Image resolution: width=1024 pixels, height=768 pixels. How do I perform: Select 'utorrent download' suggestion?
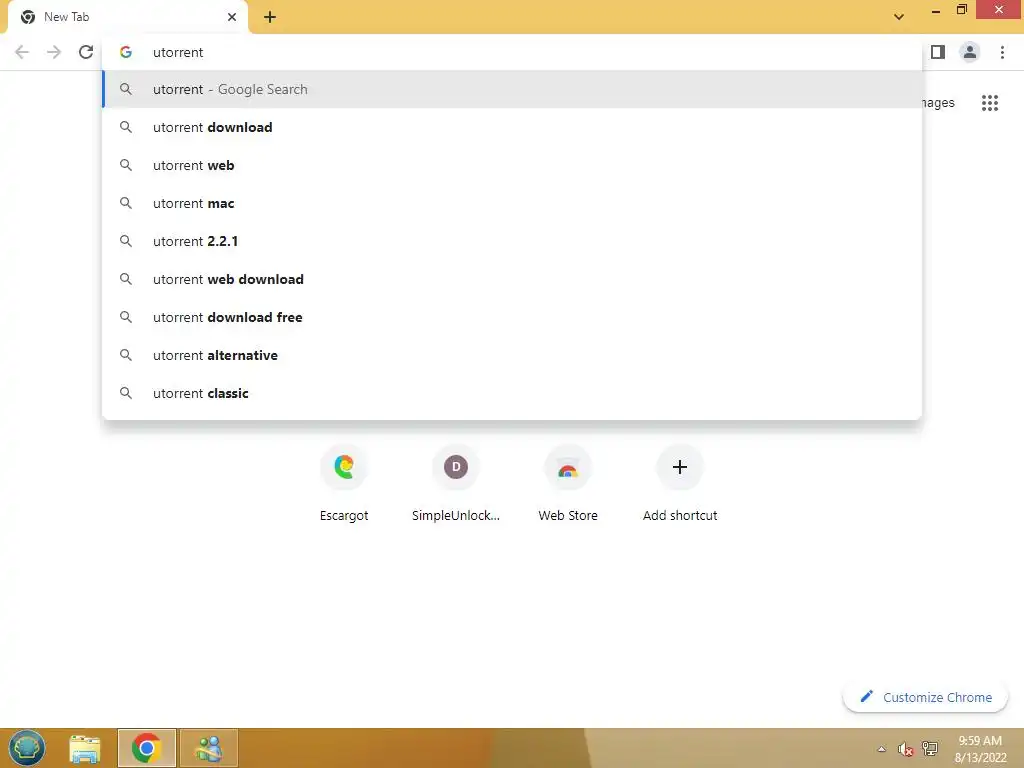pyautogui.click(x=512, y=127)
